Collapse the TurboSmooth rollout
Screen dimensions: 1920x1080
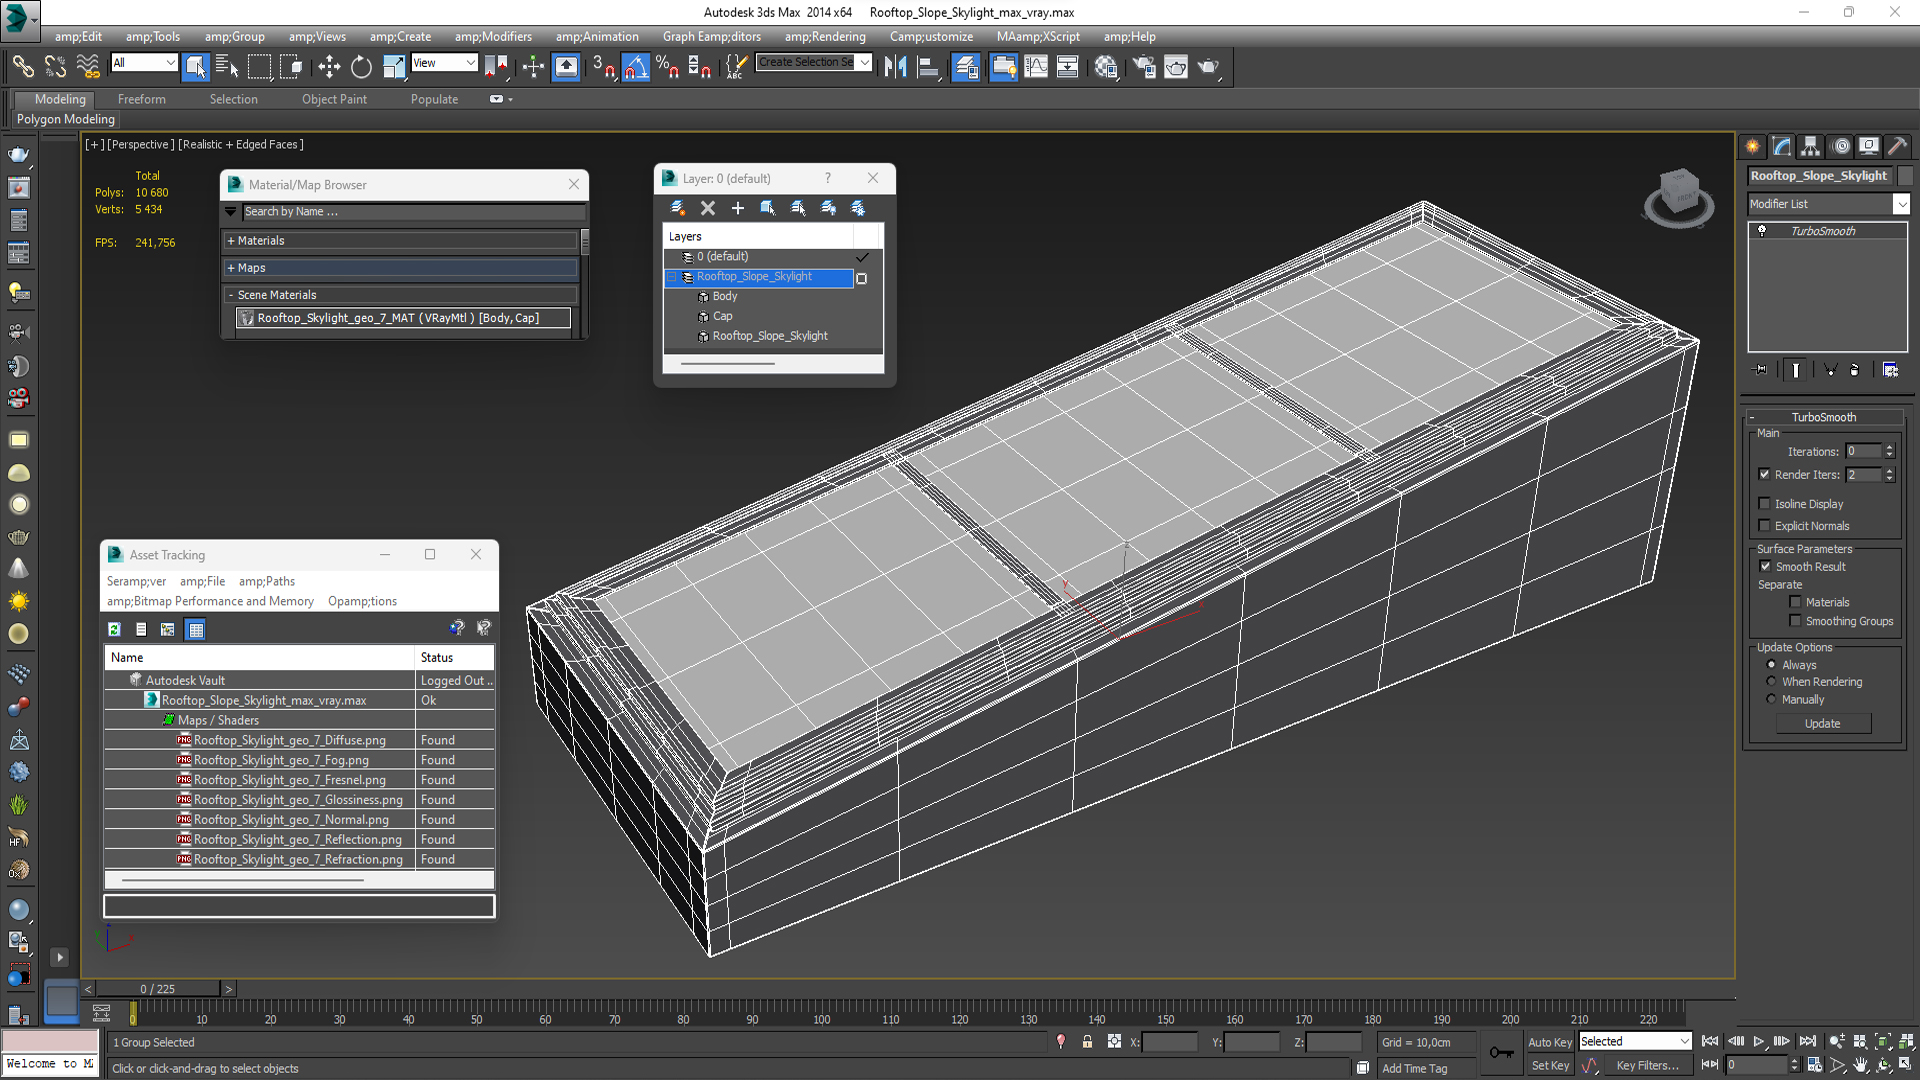click(x=1823, y=417)
